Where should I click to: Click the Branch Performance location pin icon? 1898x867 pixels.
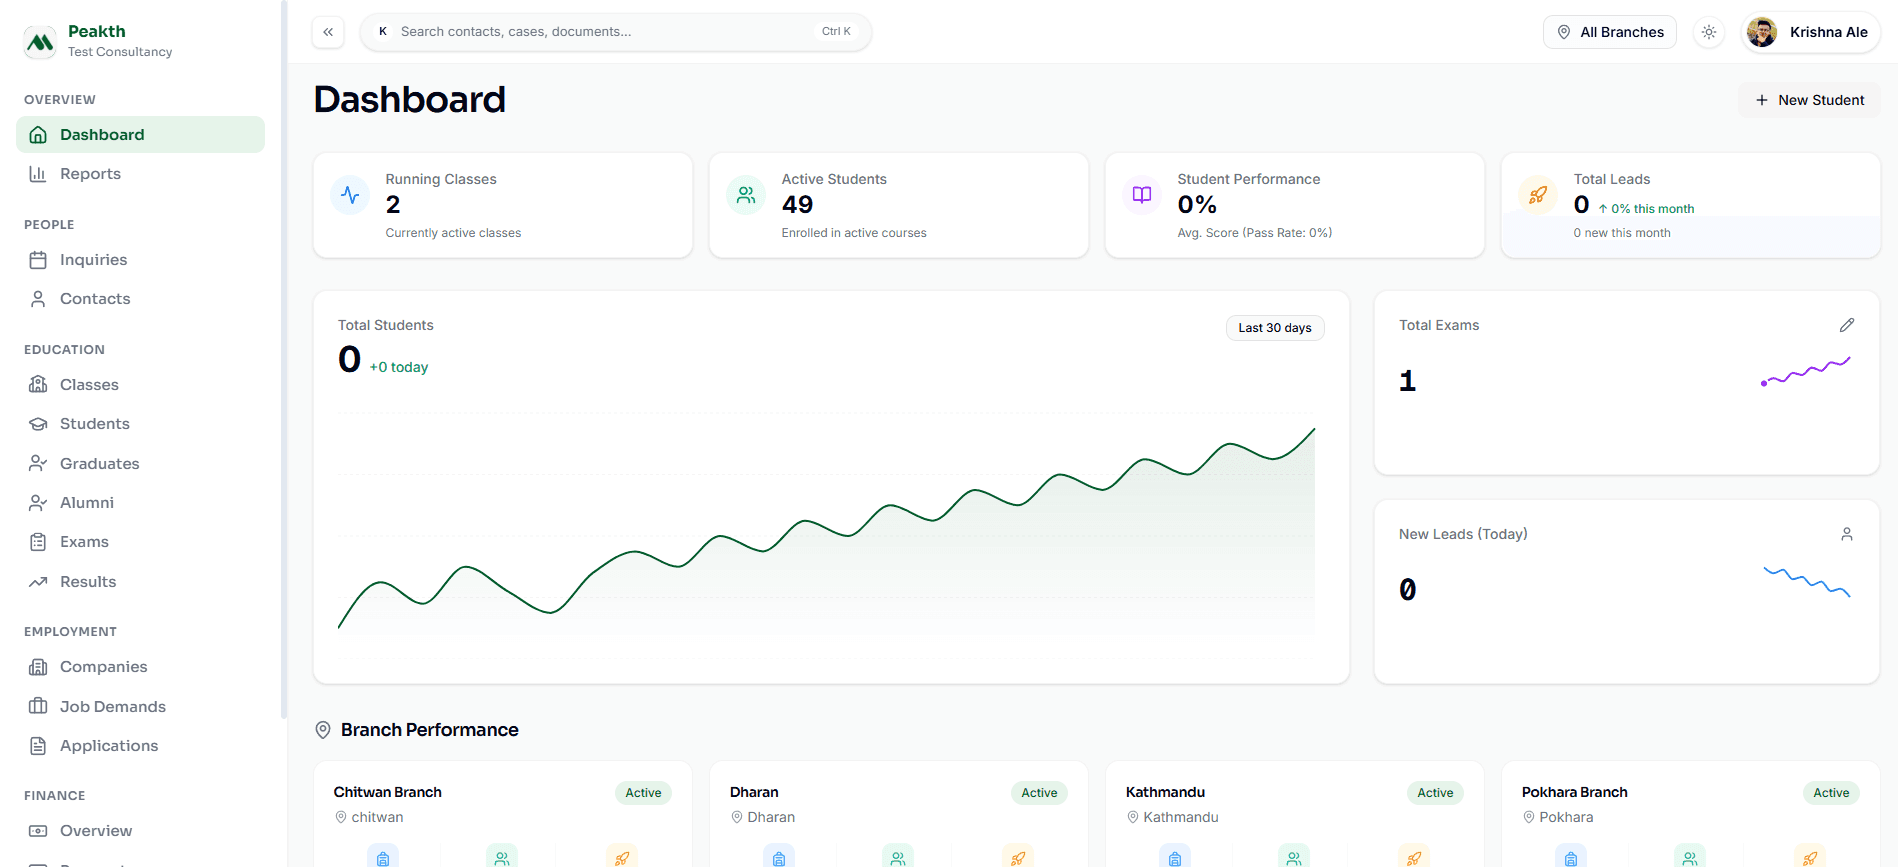pos(323,730)
